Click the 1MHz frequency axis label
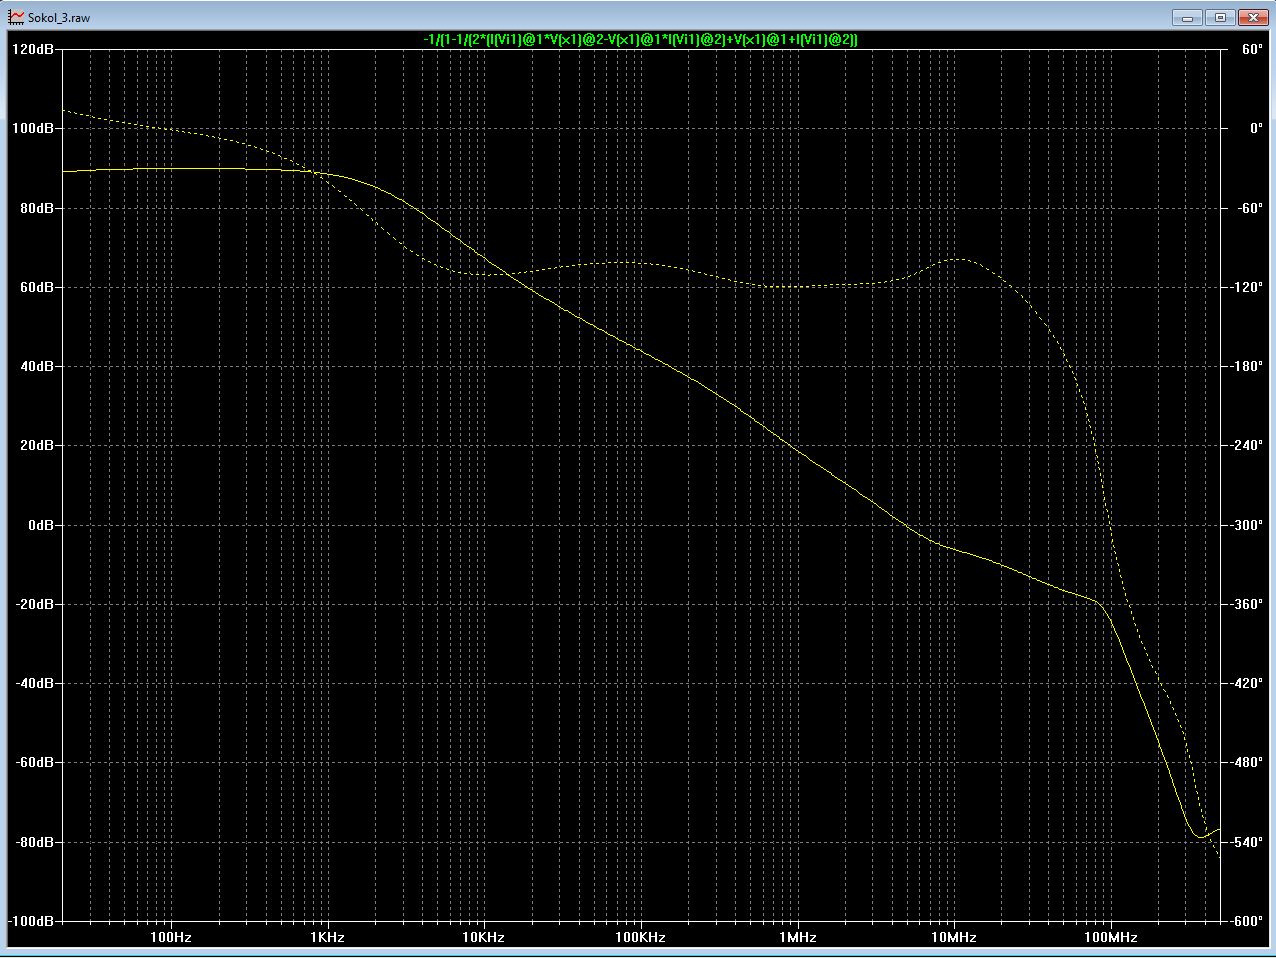The width and height of the screenshot is (1276, 958). pyautogui.click(x=798, y=937)
